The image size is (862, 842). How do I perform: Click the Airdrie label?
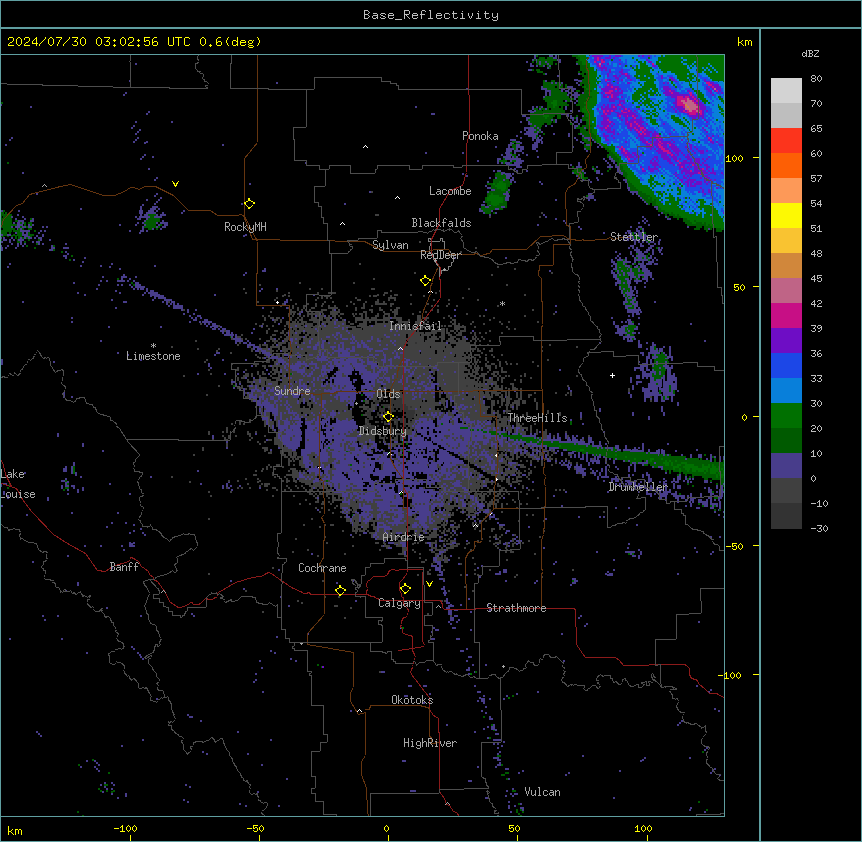point(404,537)
